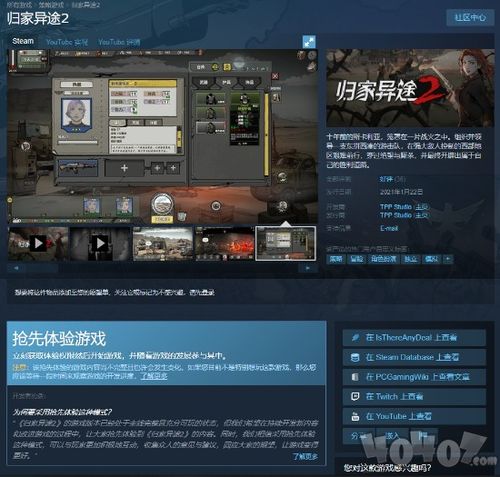Screen dimensions: 500x477
Task: Click the publisher TPP Studio link
Action: (396, 215)
